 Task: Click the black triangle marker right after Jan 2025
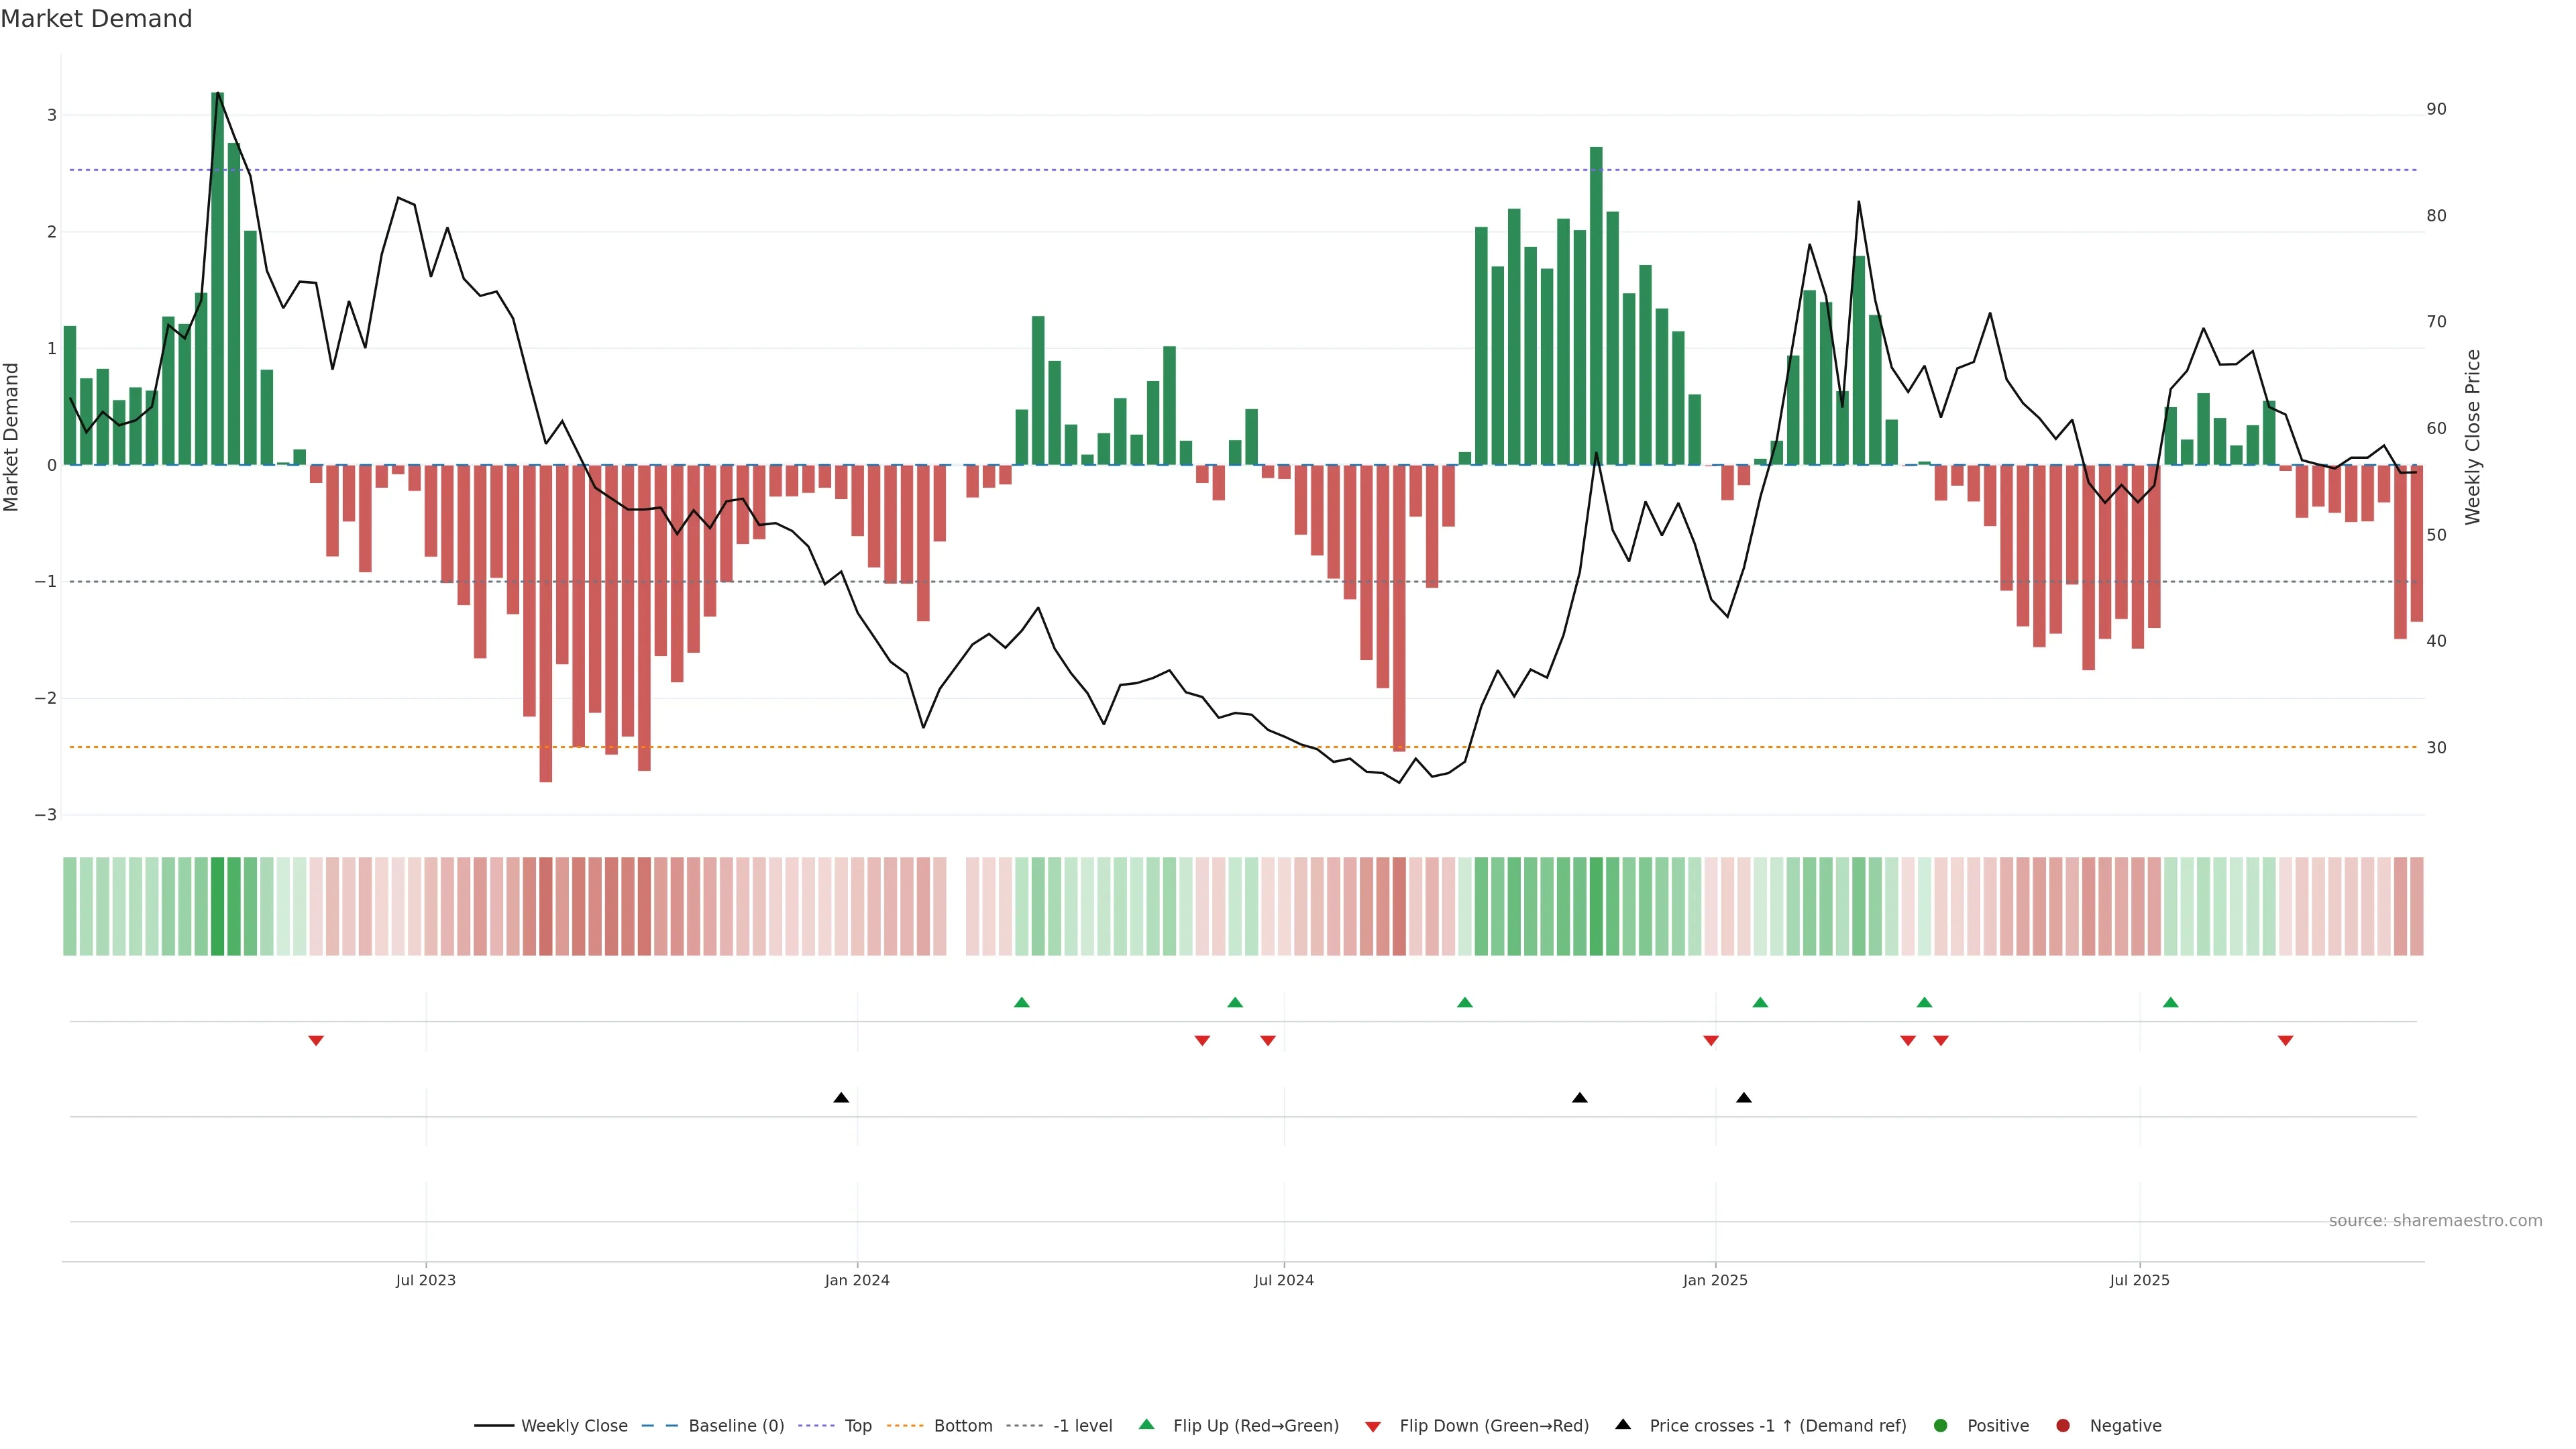1744,1098
